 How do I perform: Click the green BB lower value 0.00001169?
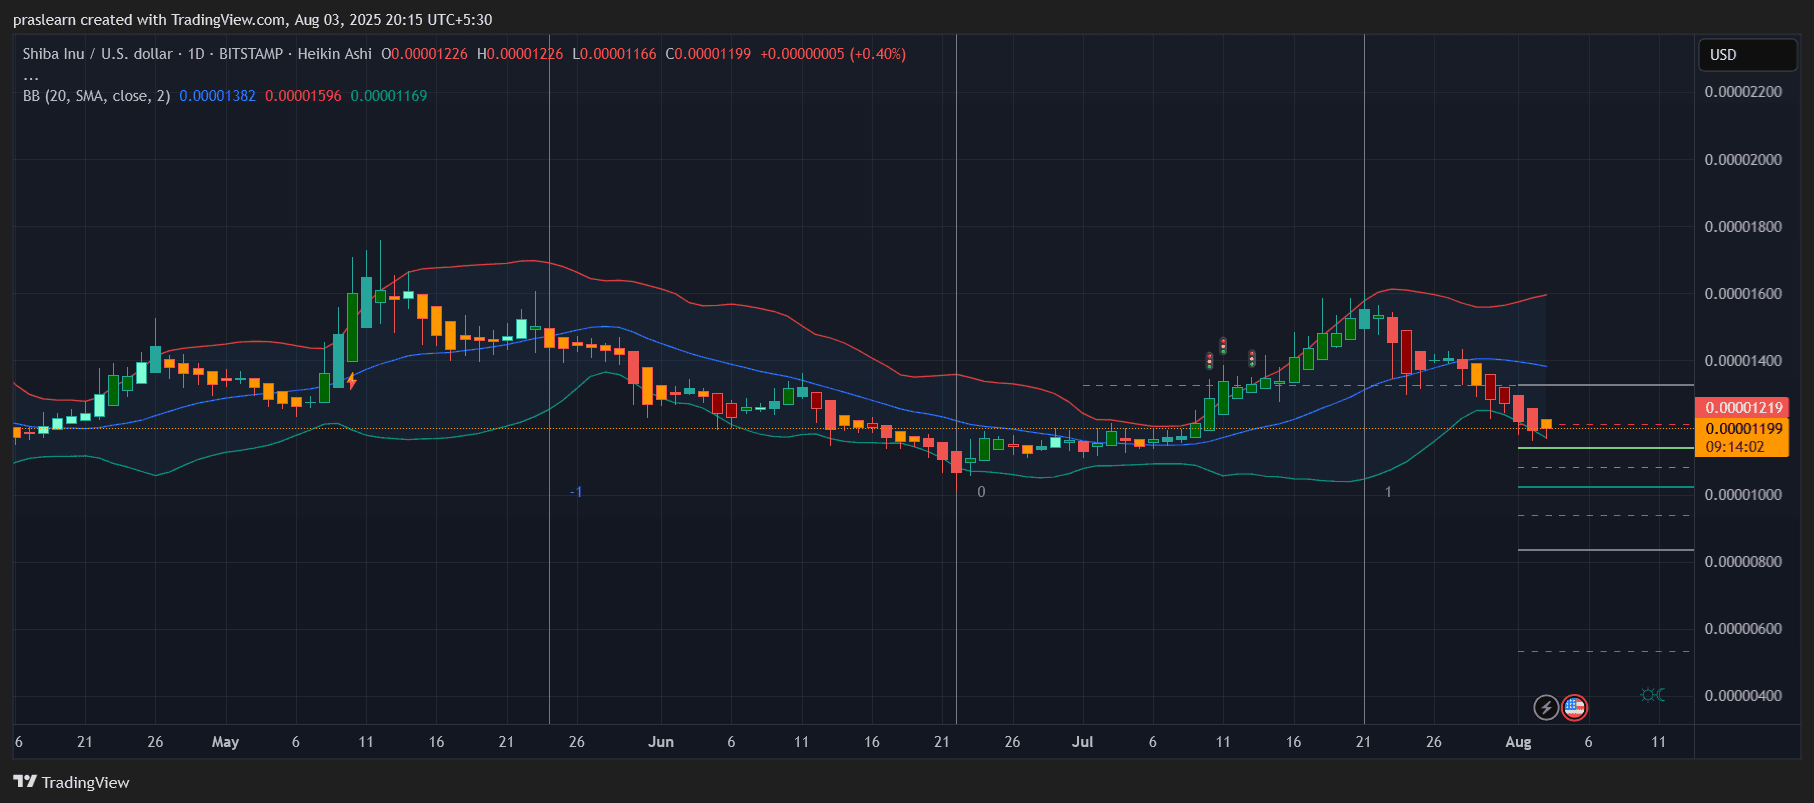389,96
